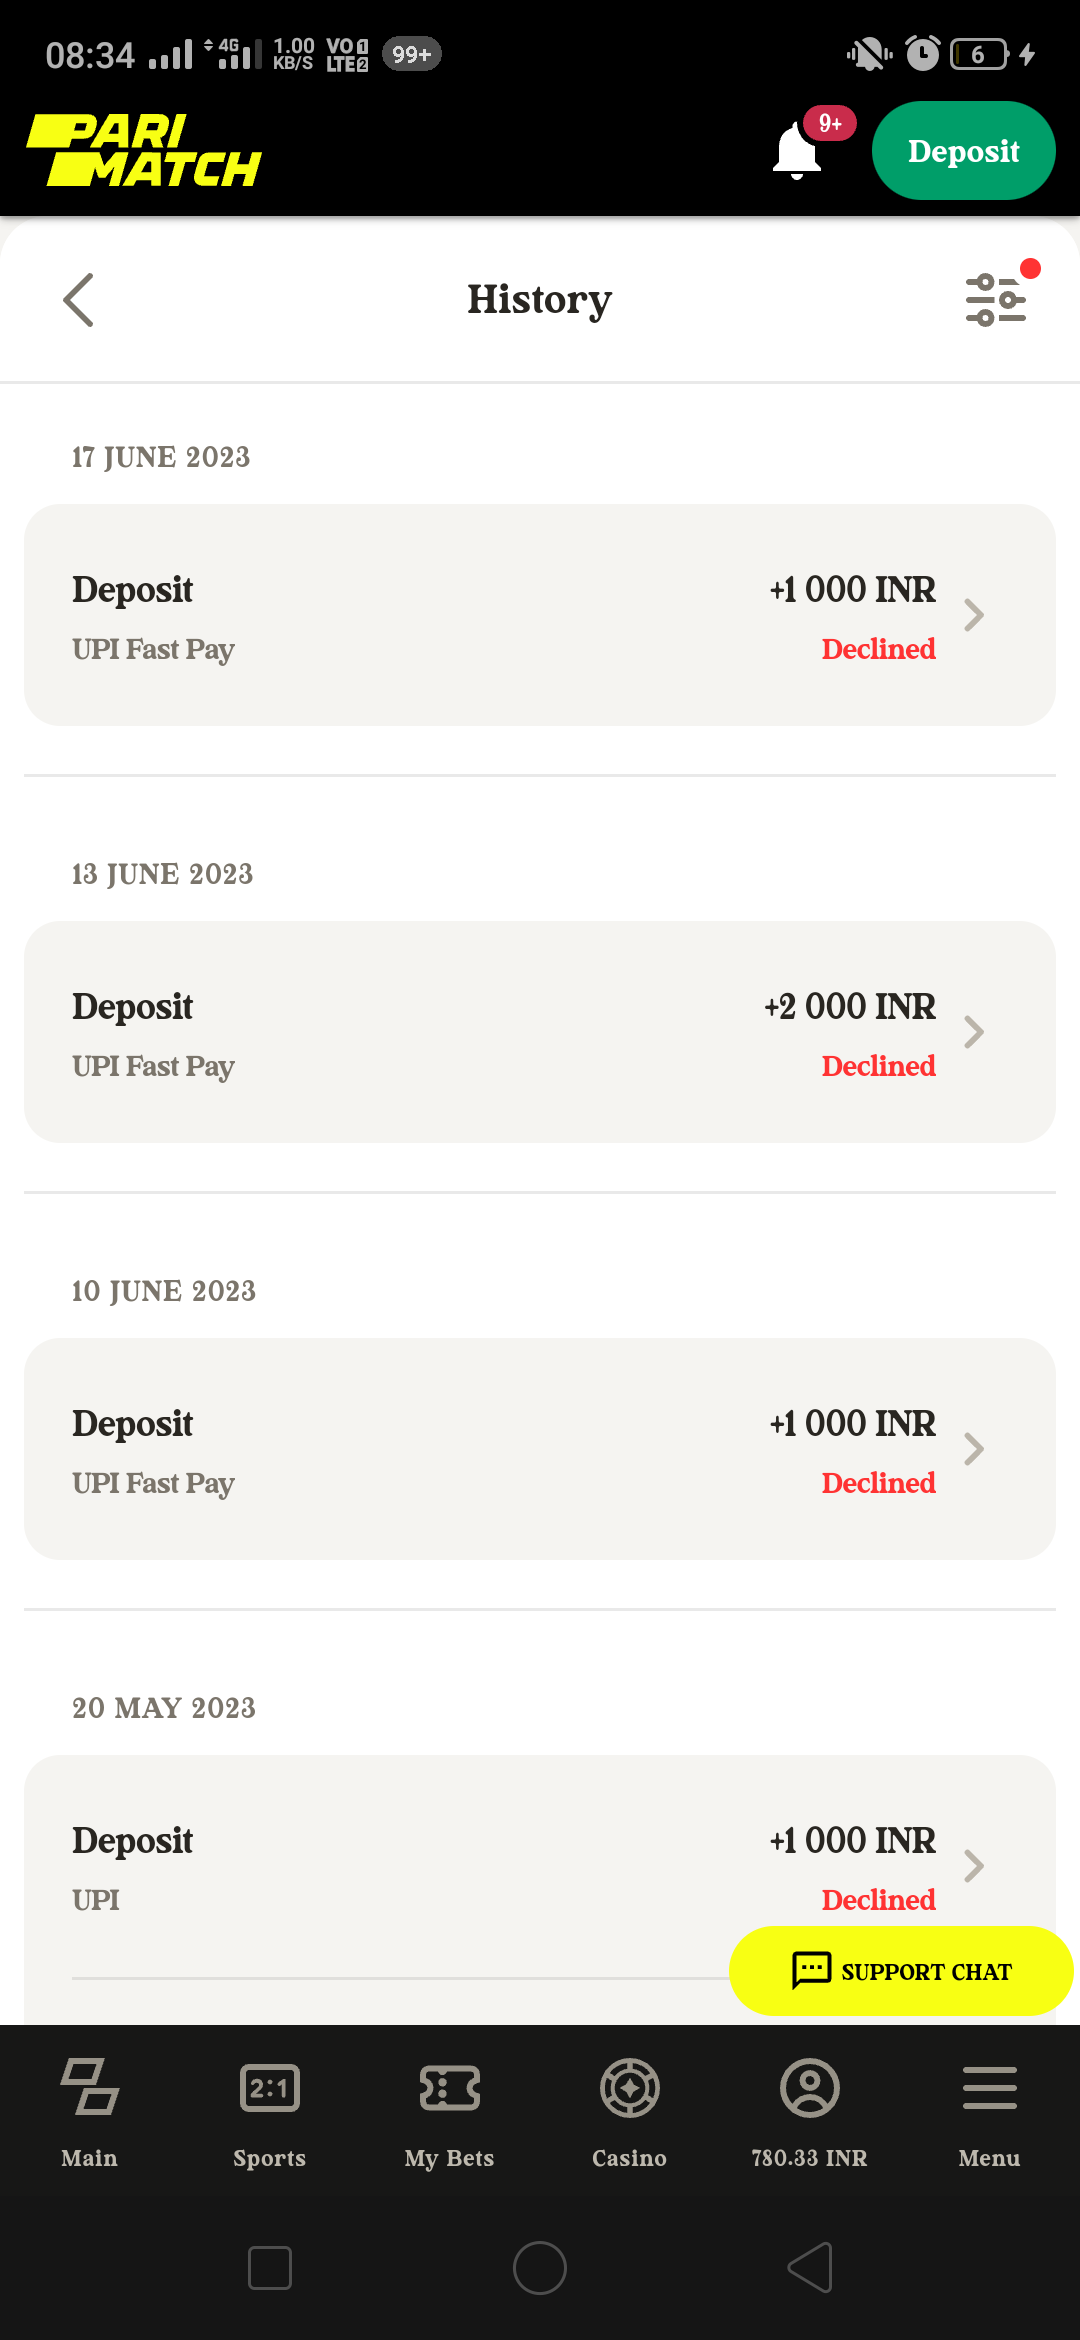The height and width of the screenshot is (2340, 1080).
Task: Open the notifications bell
Action: (x=797, y=151)
